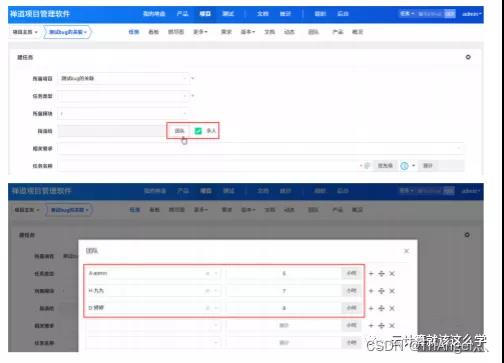504x363 pixels.
Task: Delete the D: member row with its X icon
Action: pos(392,309)
